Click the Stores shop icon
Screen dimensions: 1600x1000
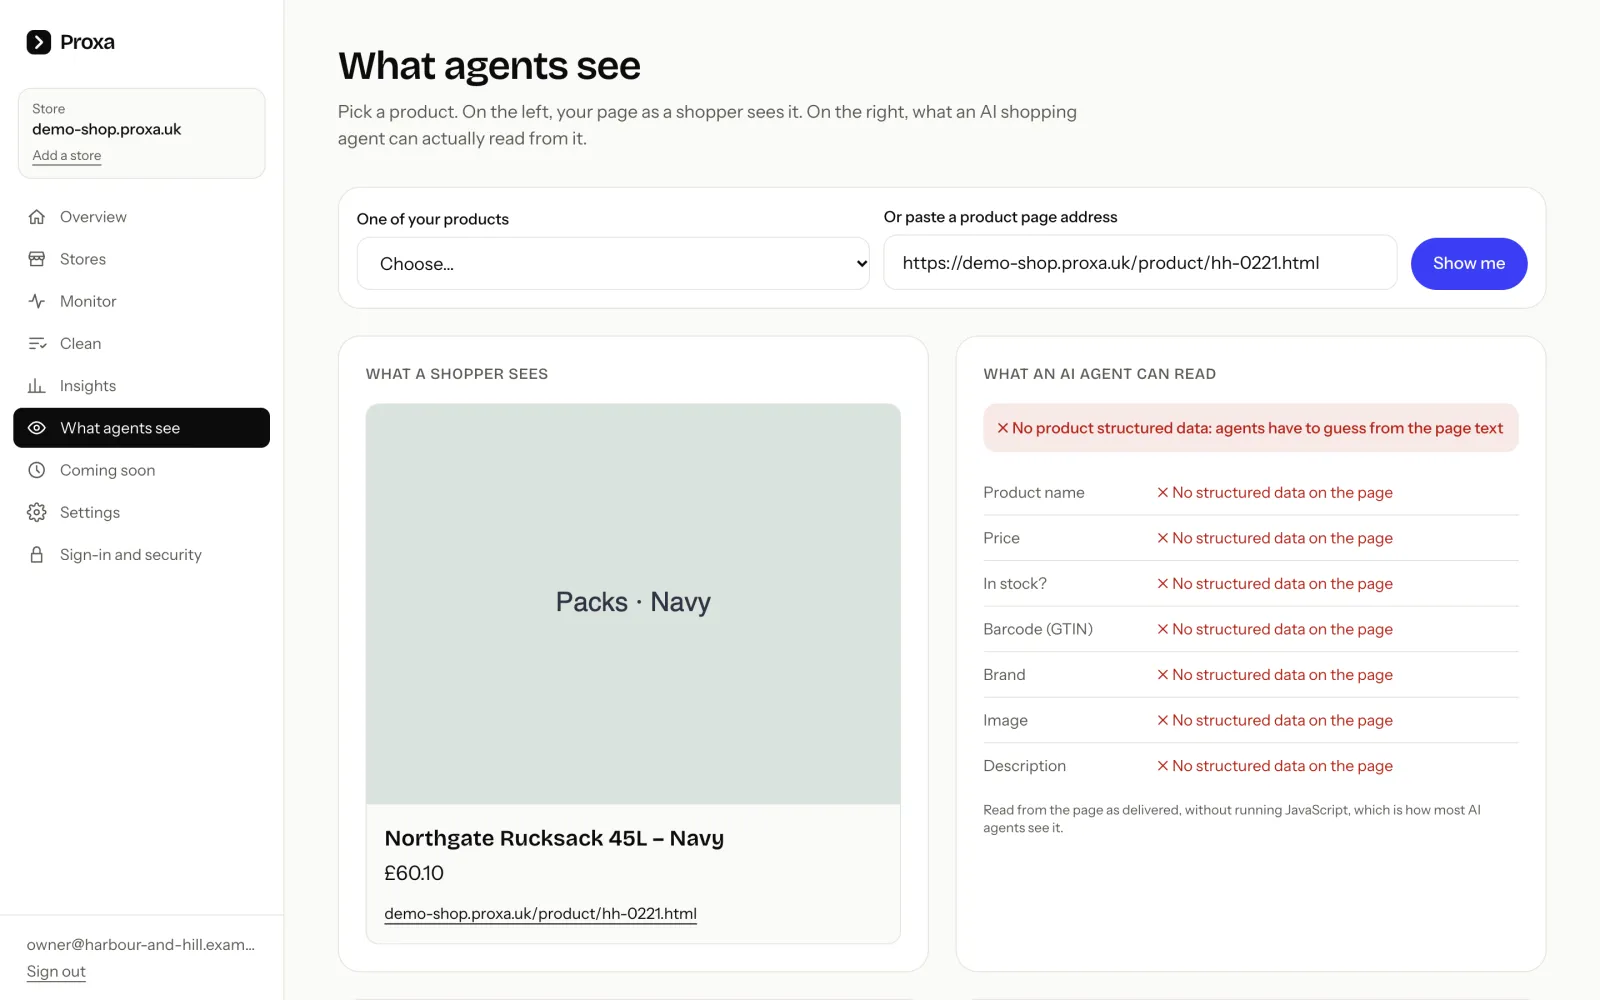click(x=37, y=259)
